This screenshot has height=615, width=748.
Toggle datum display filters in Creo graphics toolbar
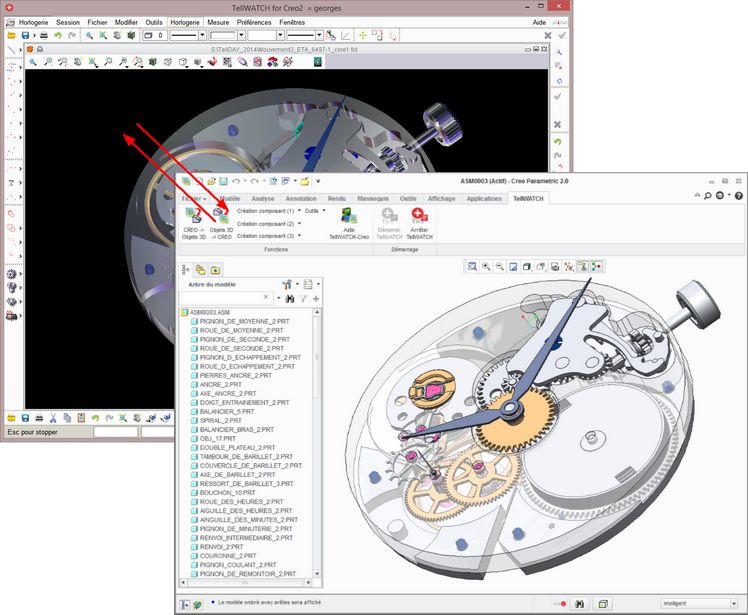(x=569, y=267)
